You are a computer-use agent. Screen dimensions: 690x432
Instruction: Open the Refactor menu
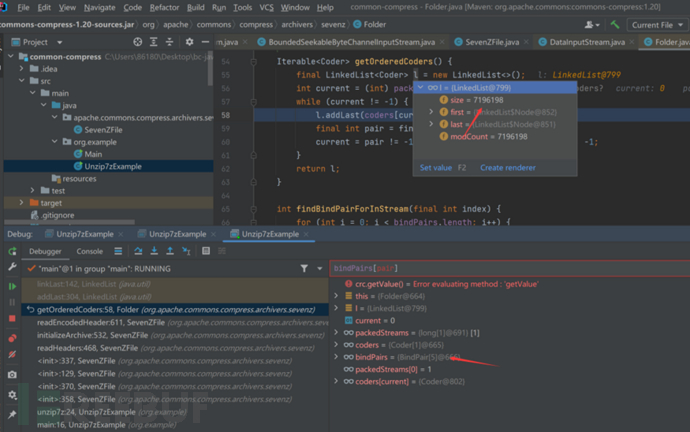click(165, 7)
